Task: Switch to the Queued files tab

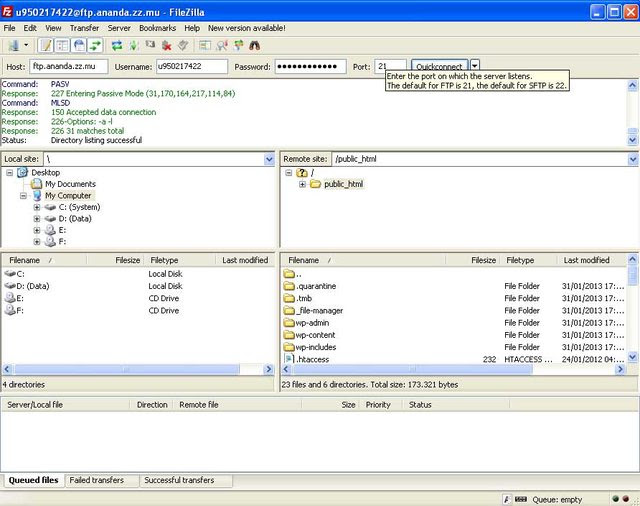Action: [33, 480]
